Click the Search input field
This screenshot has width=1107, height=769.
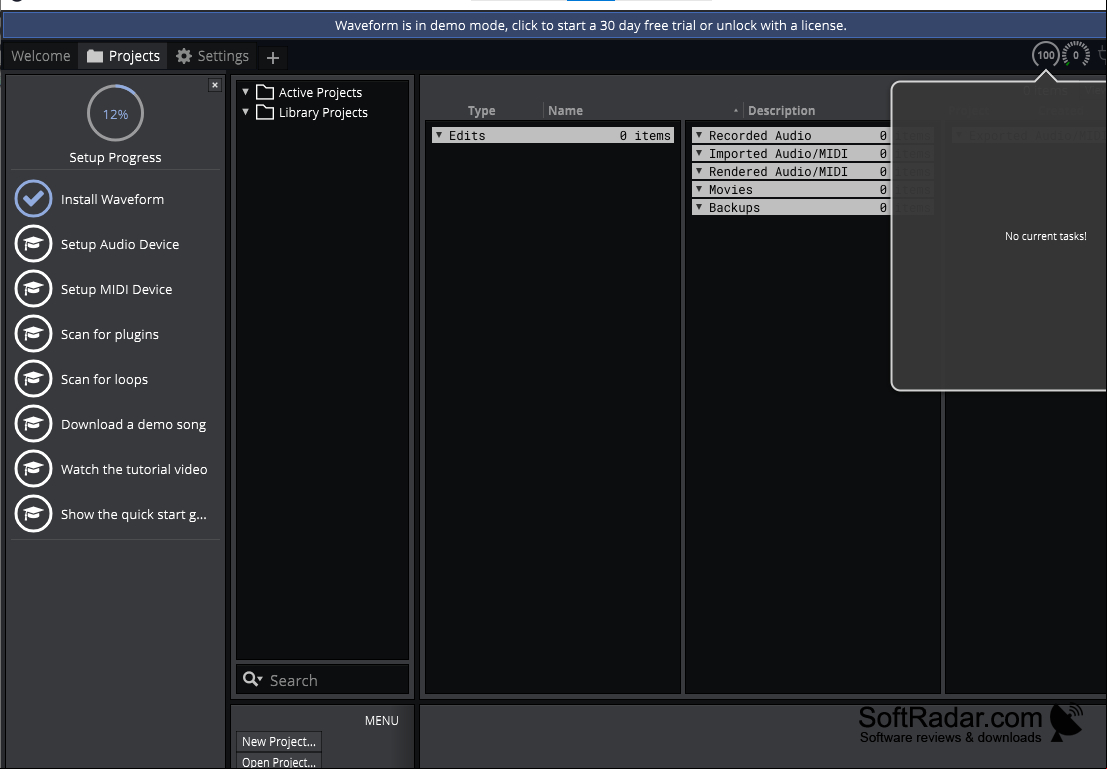click(323, 679)
